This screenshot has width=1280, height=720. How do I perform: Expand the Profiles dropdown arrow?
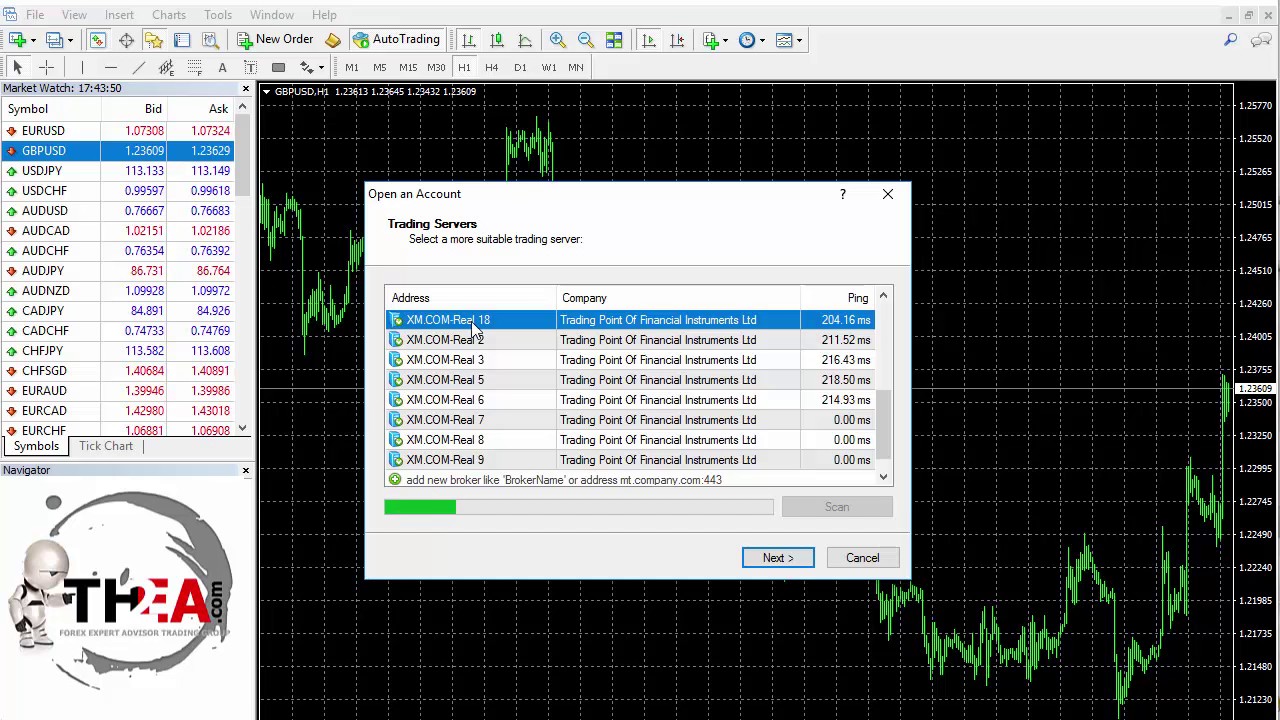pyautogui.click(x=70, y=41)
